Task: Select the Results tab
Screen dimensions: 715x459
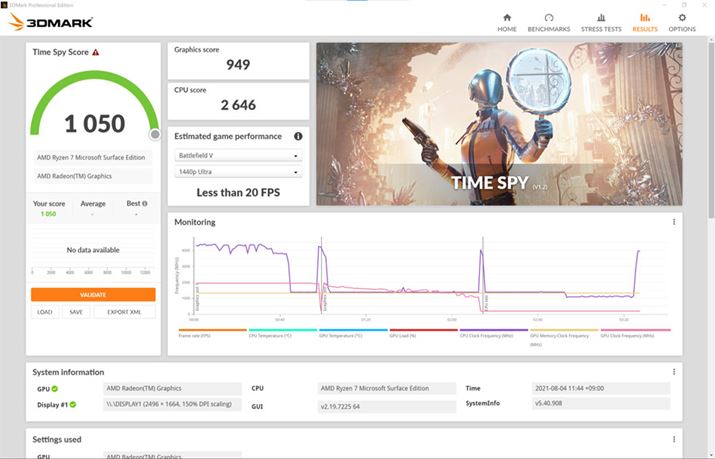Action: (x=645, y=22)
